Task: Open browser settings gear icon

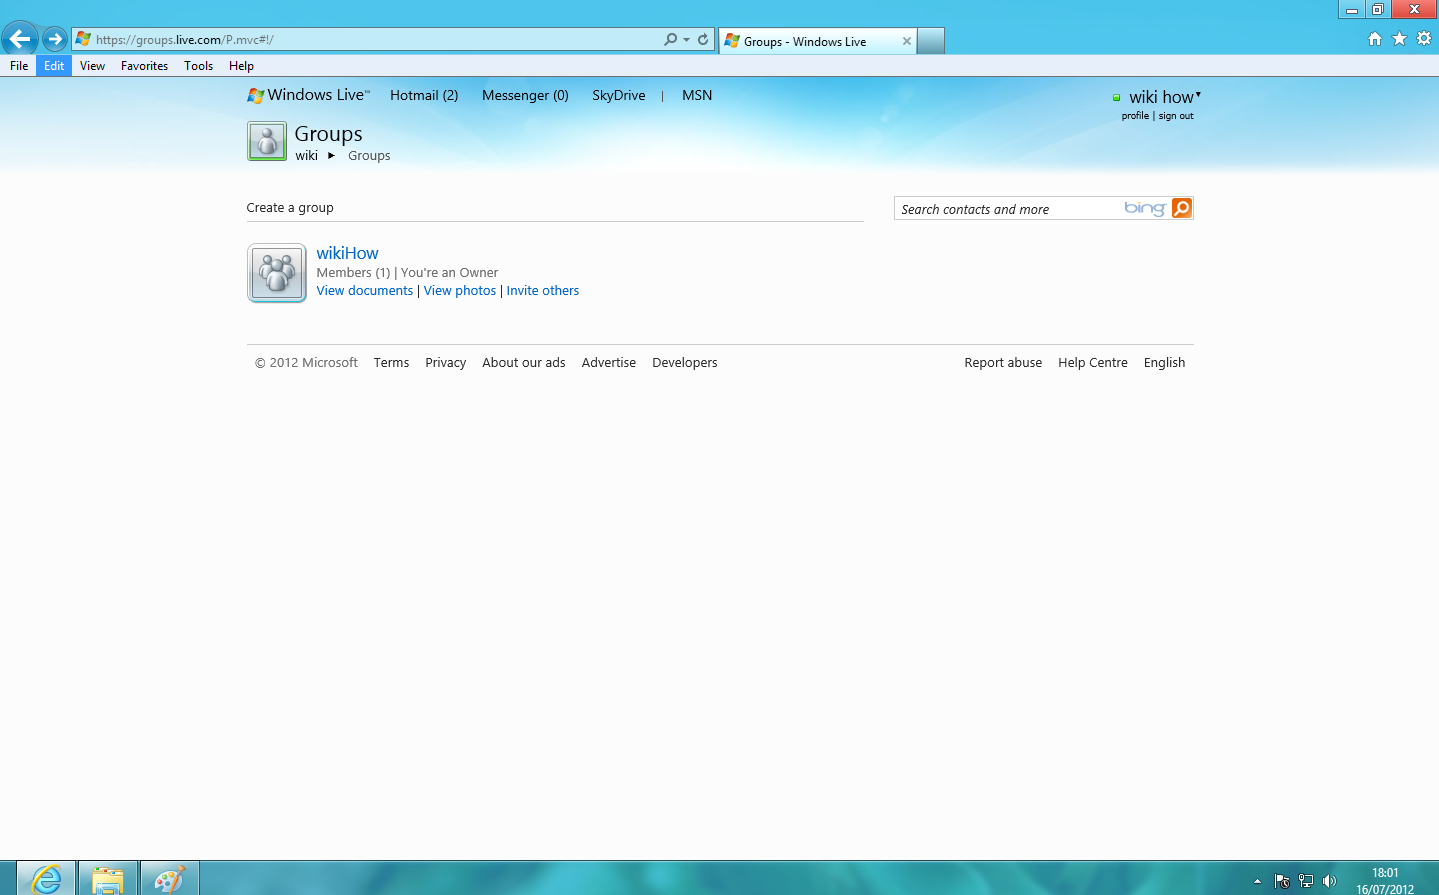Action: [x=1424, y=38]
